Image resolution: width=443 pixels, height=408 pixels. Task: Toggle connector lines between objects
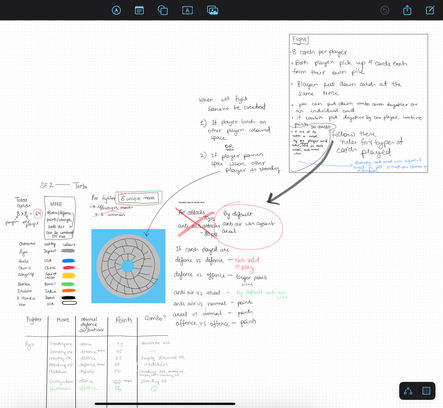pyautogui.click(x=408, y=391)
